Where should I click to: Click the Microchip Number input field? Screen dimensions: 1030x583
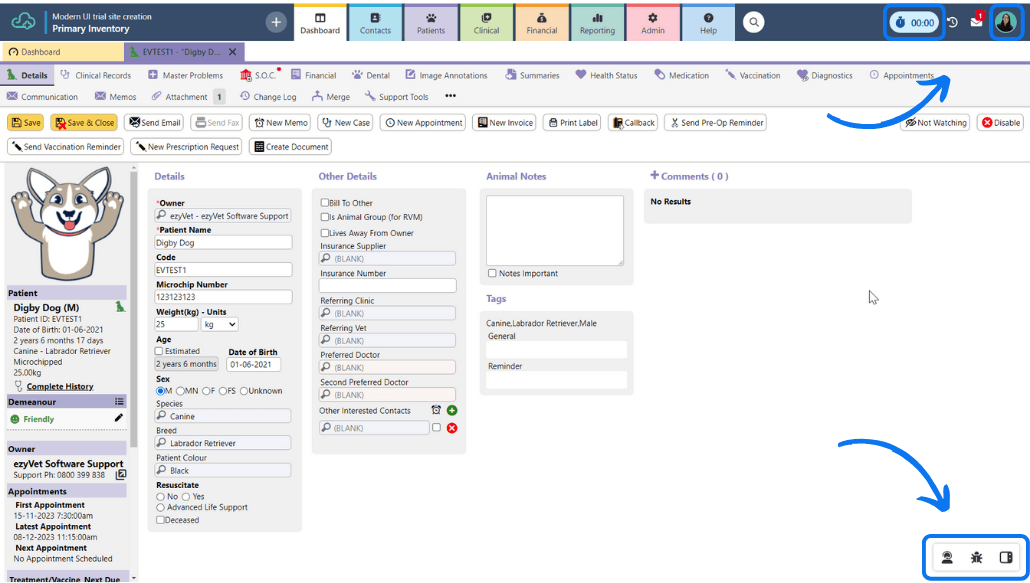[x=223, y=297]
